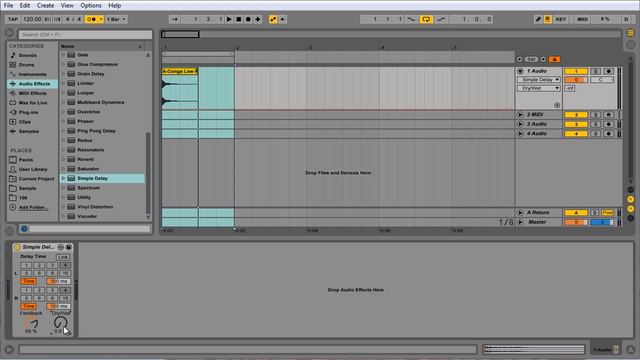Select the Instruments category
Screen dimensions: 640x360
33,74
